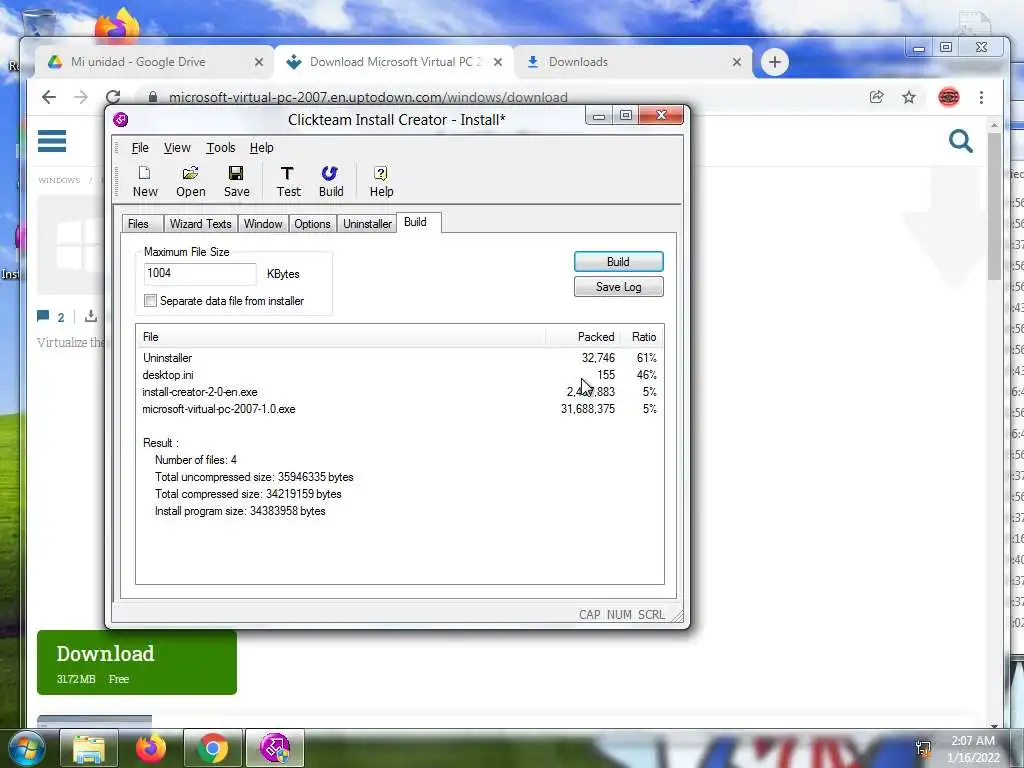Select the install-creator-2-0-en.exe row

pyautogui.click(x=400, y=392)
